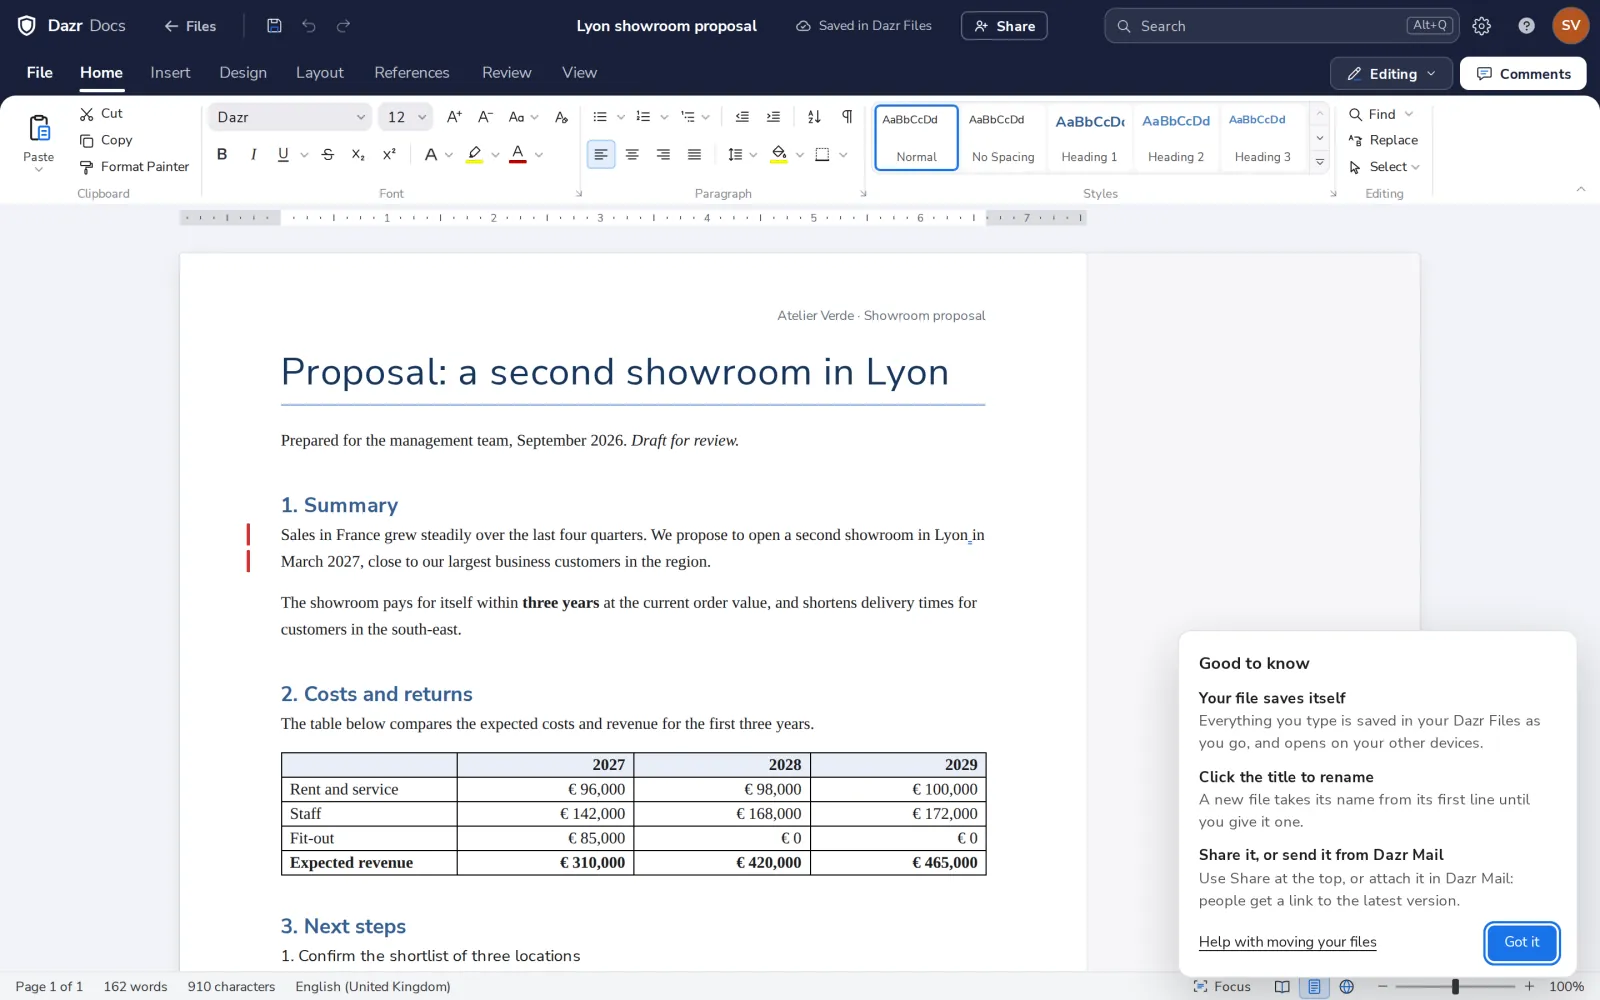Click the Paste clipboard icon

point(39,128)
